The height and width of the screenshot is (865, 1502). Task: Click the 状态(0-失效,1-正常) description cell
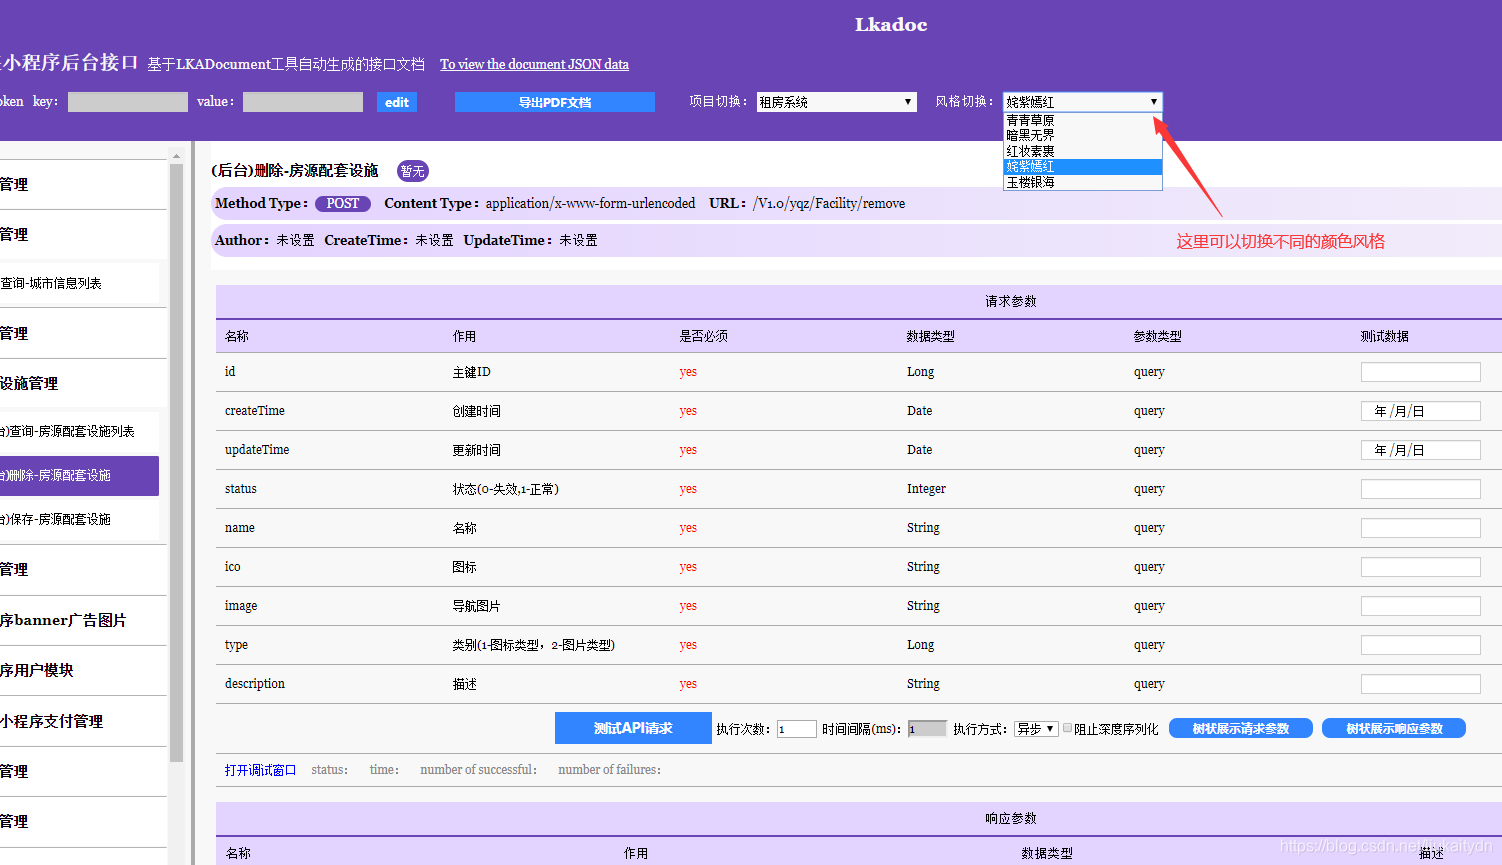[505, 489]
